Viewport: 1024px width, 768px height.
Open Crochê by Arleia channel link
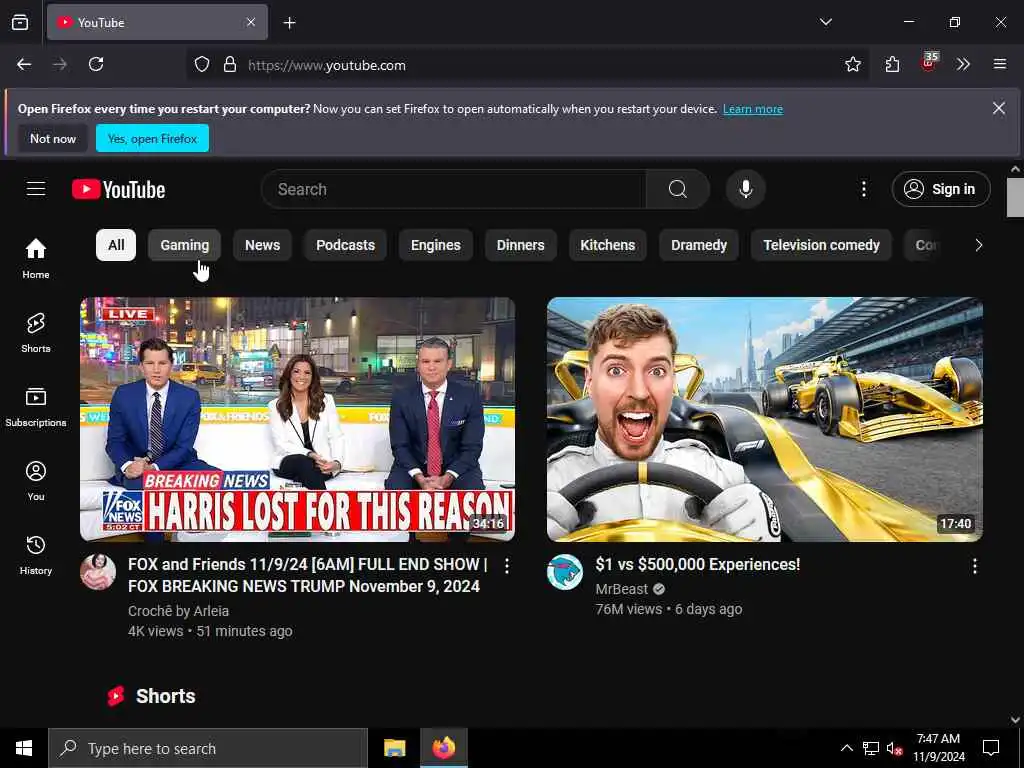[178, 611]
